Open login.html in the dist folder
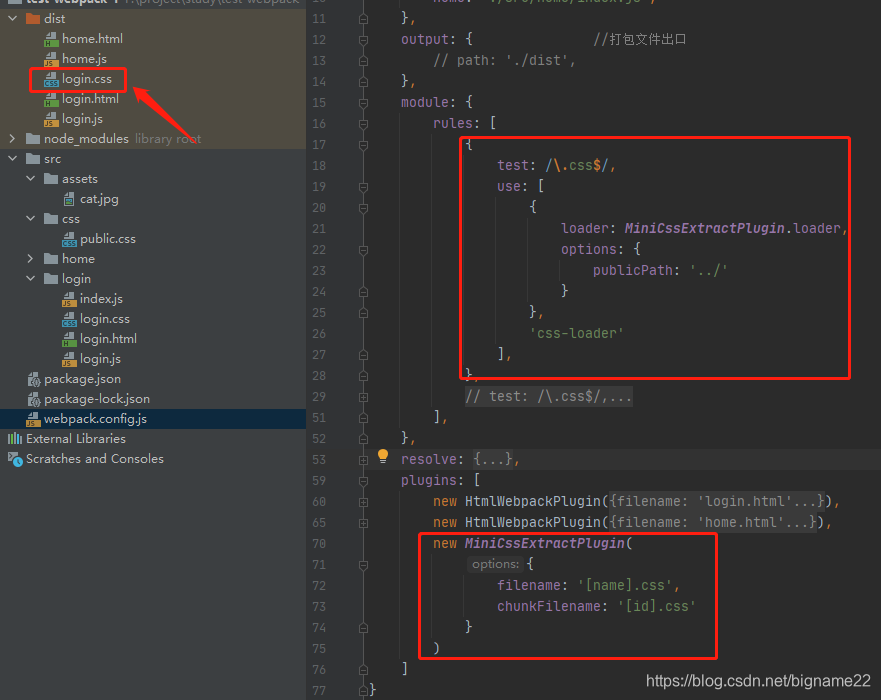 (90, 99)
